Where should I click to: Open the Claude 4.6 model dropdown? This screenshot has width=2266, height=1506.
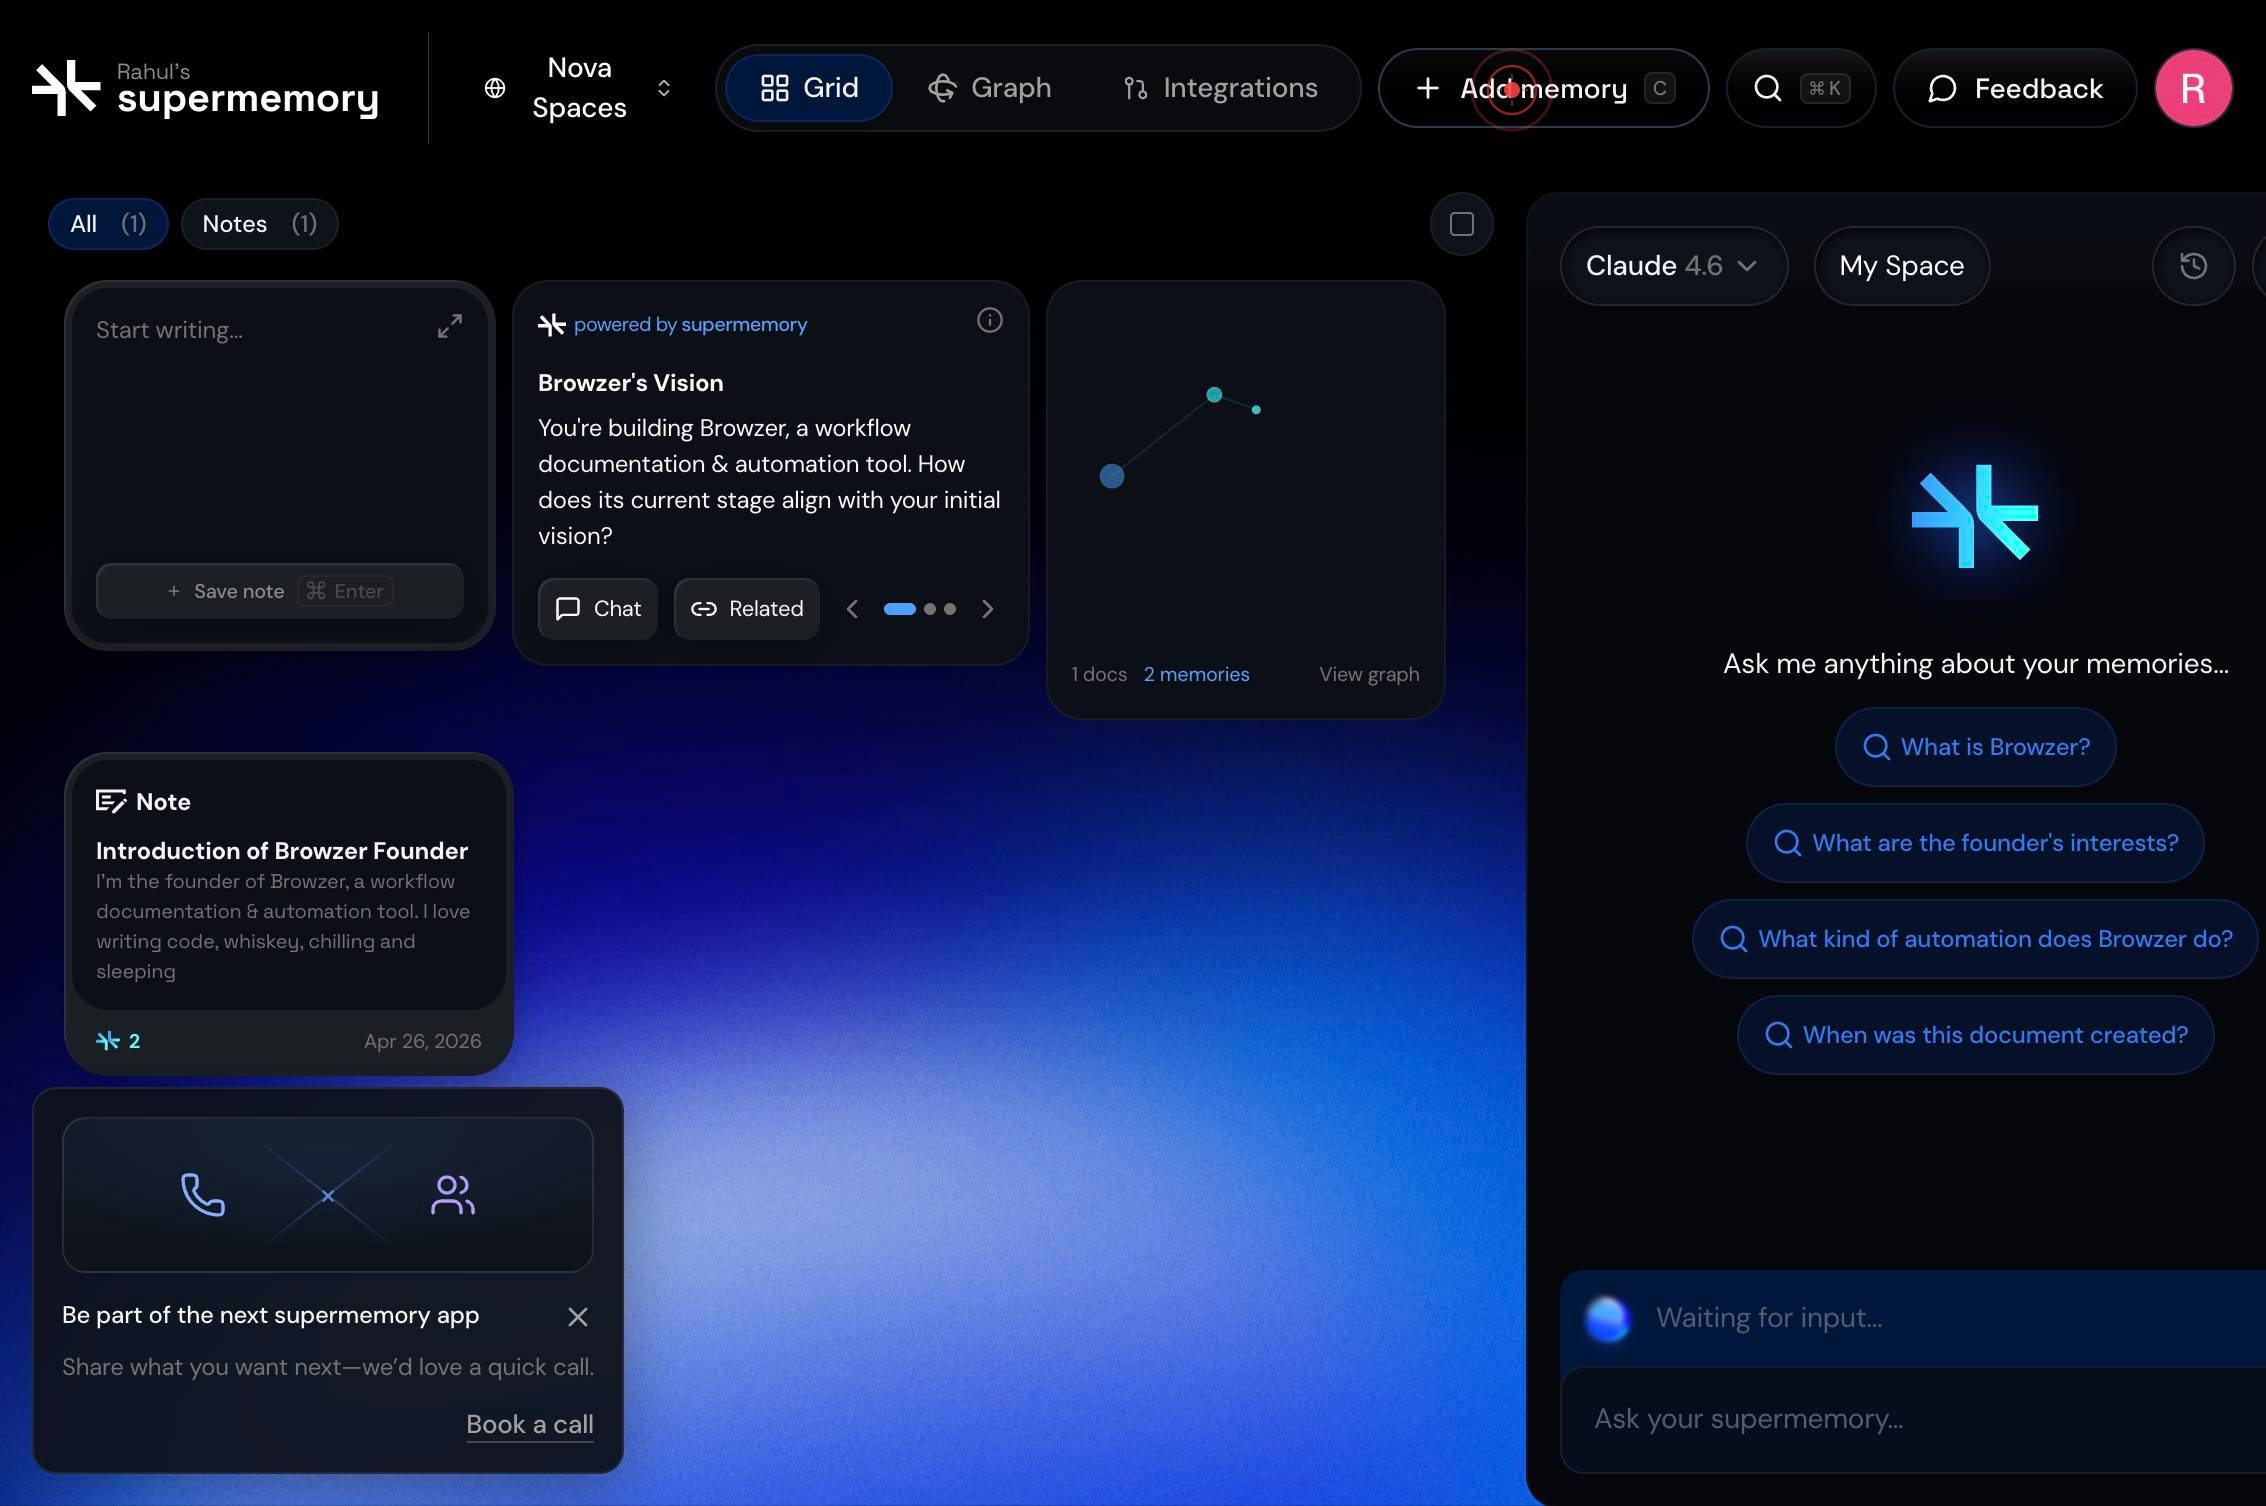pyautogui.click(x=1673, y=266)
